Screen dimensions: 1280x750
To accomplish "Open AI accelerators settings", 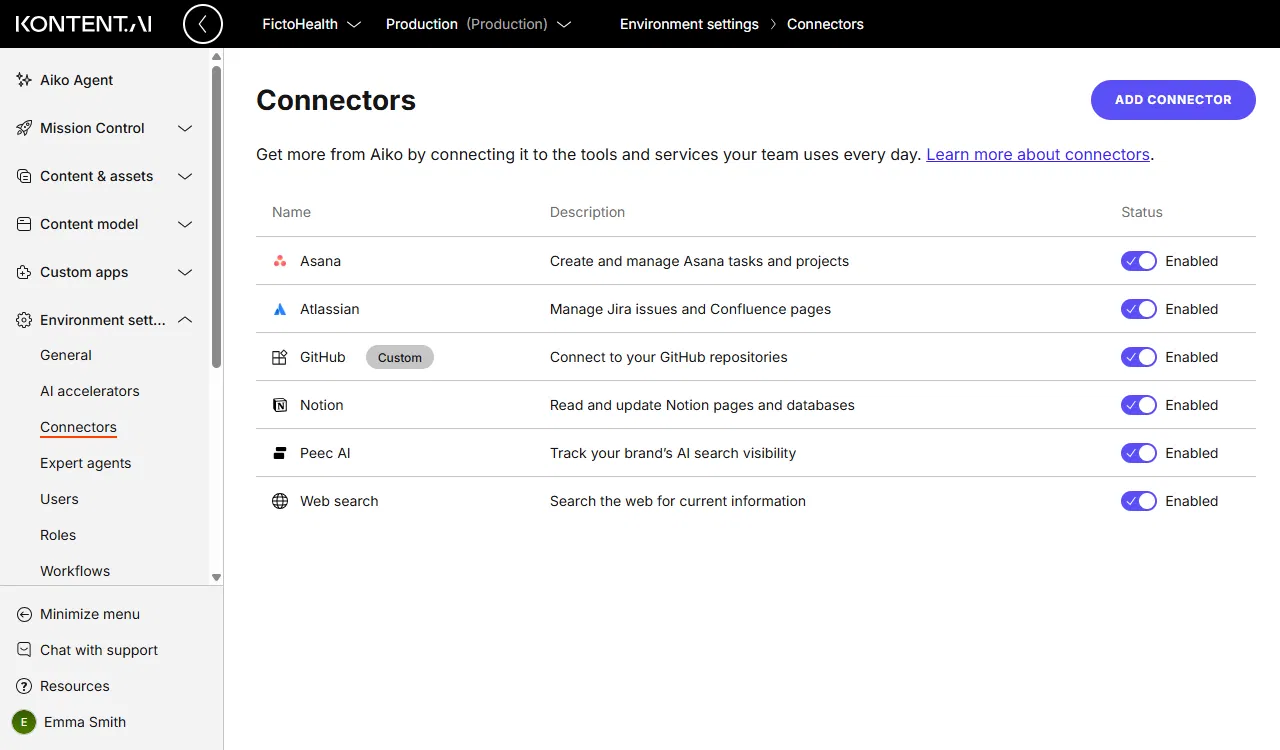I will [x=90, y=391].
